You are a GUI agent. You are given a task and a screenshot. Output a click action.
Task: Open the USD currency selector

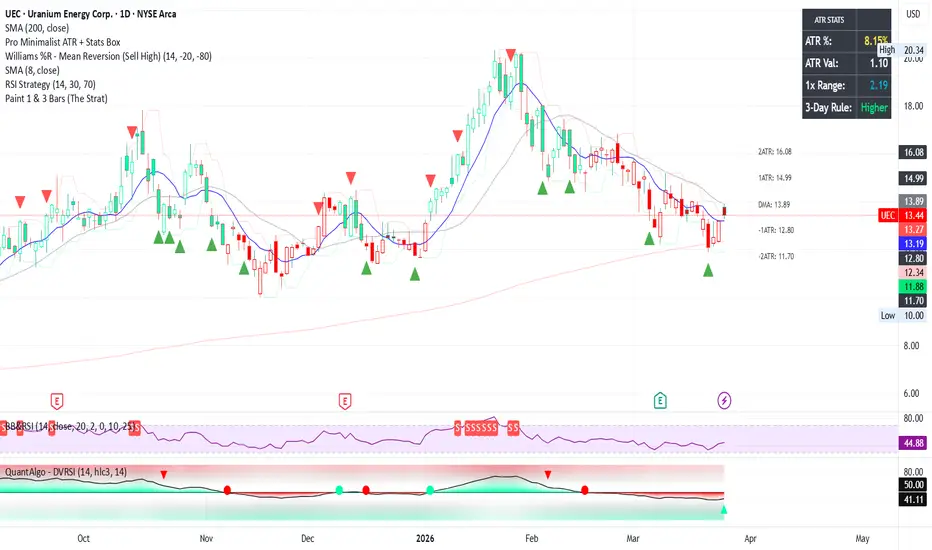(x=913, y=14)
